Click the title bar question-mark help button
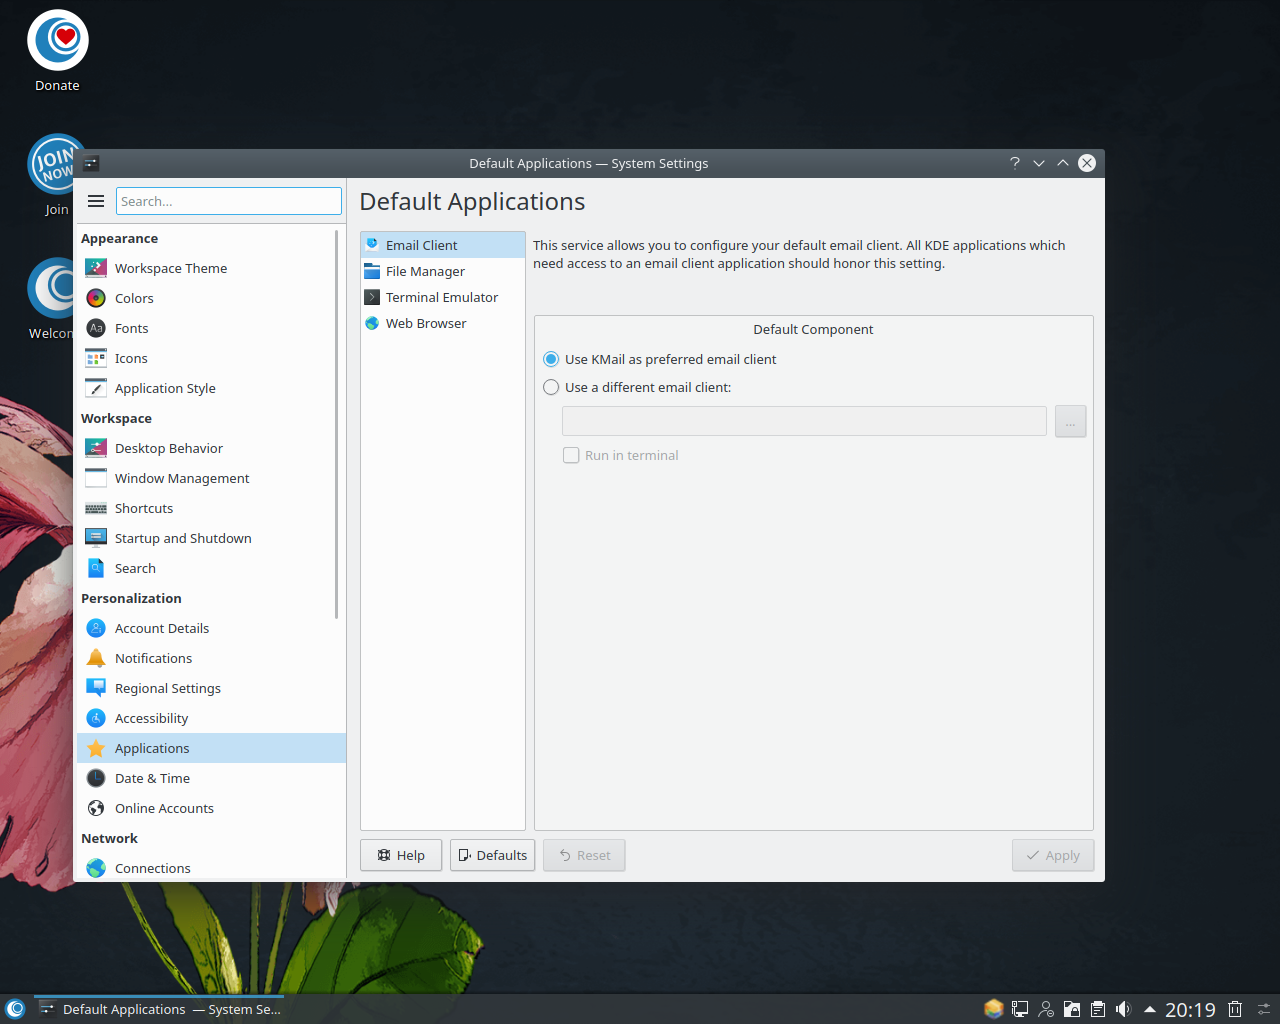This screenshot has height=1024, width=1280. [1015, 163]
